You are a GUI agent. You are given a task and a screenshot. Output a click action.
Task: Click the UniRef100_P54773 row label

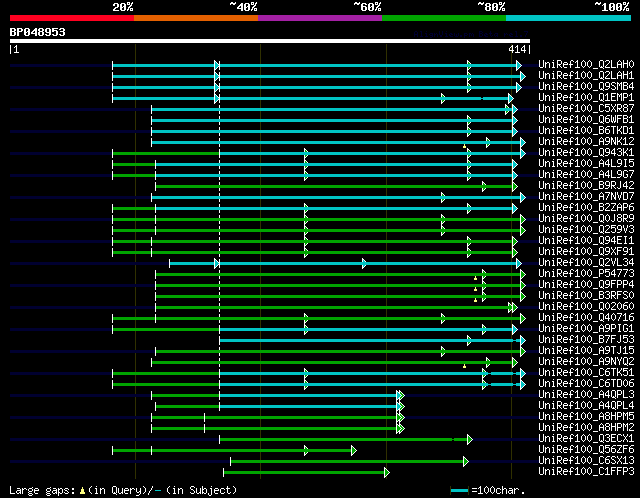(x=586, y=274)
